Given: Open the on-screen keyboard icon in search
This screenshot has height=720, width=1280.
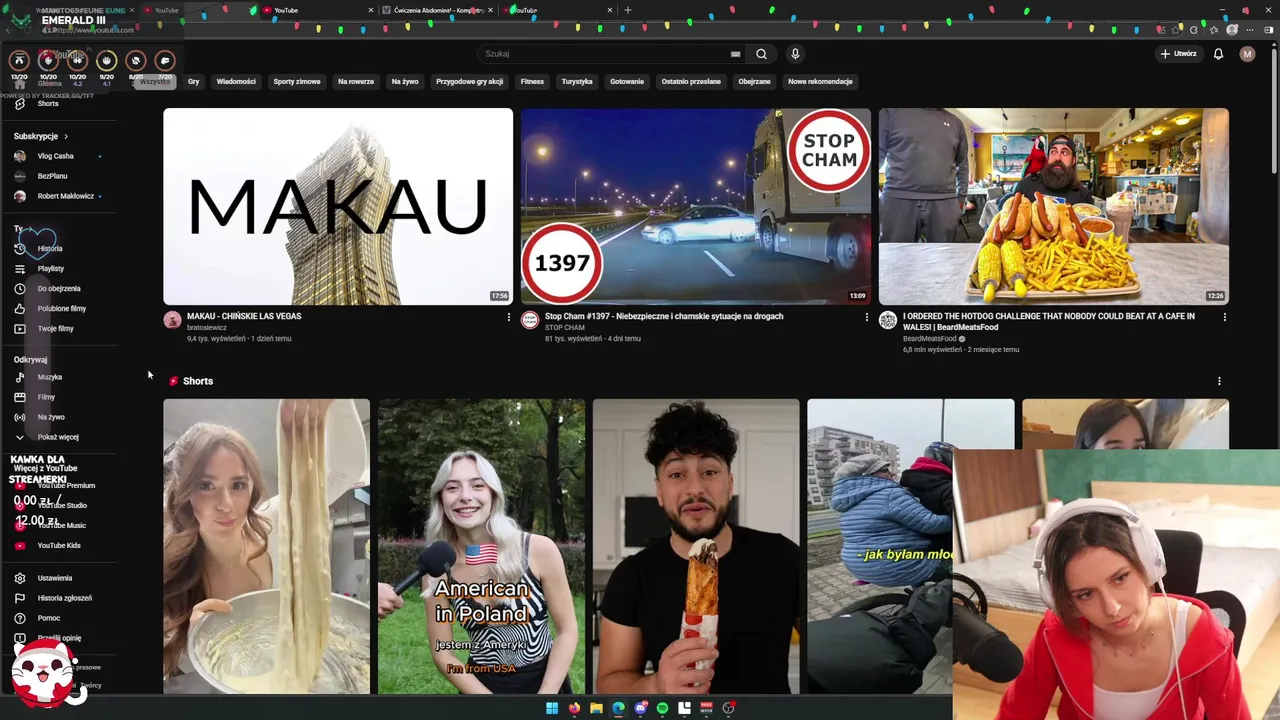Looking at the screenshot, I should pyautogui.click(x=736, y=54).
